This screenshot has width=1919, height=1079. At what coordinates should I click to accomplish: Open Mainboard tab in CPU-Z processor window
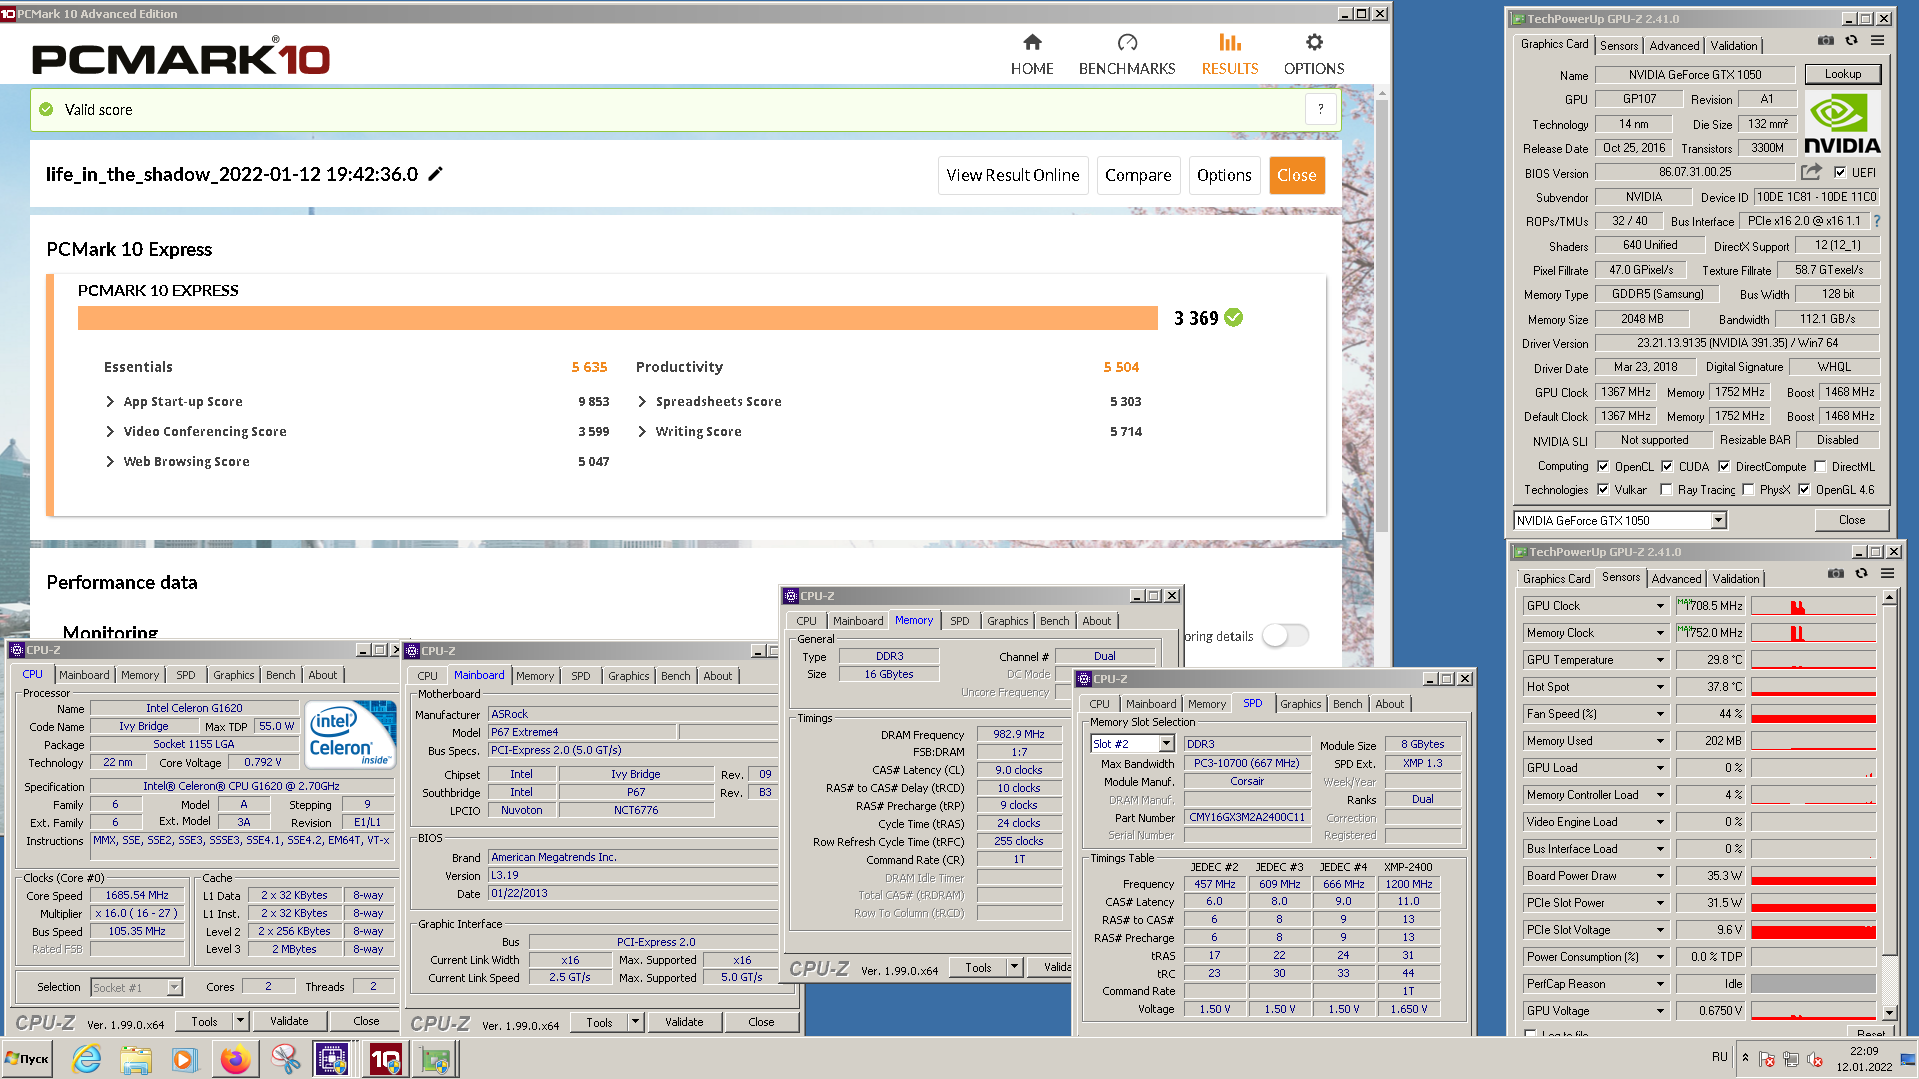click(x=84, y=675)
